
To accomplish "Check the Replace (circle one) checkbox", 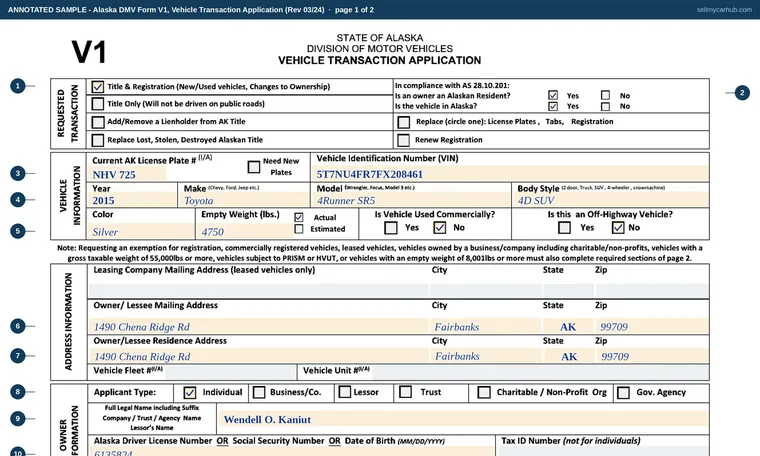I will (x=403, y=122).
